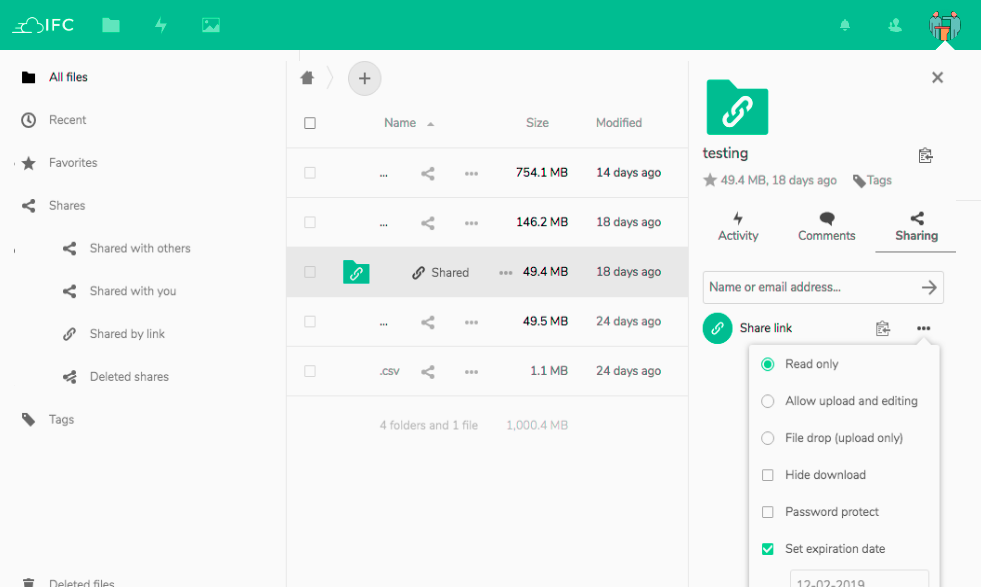Switch to the Activity tab in details
Viewport: 981px width, 587px height.
[x=738, y=227]
